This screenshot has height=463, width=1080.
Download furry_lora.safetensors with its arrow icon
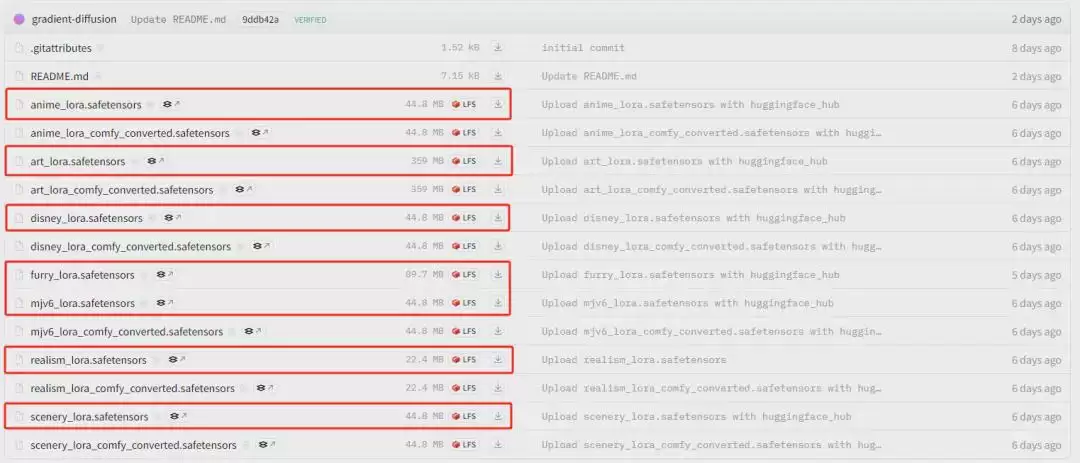(498, 274)
